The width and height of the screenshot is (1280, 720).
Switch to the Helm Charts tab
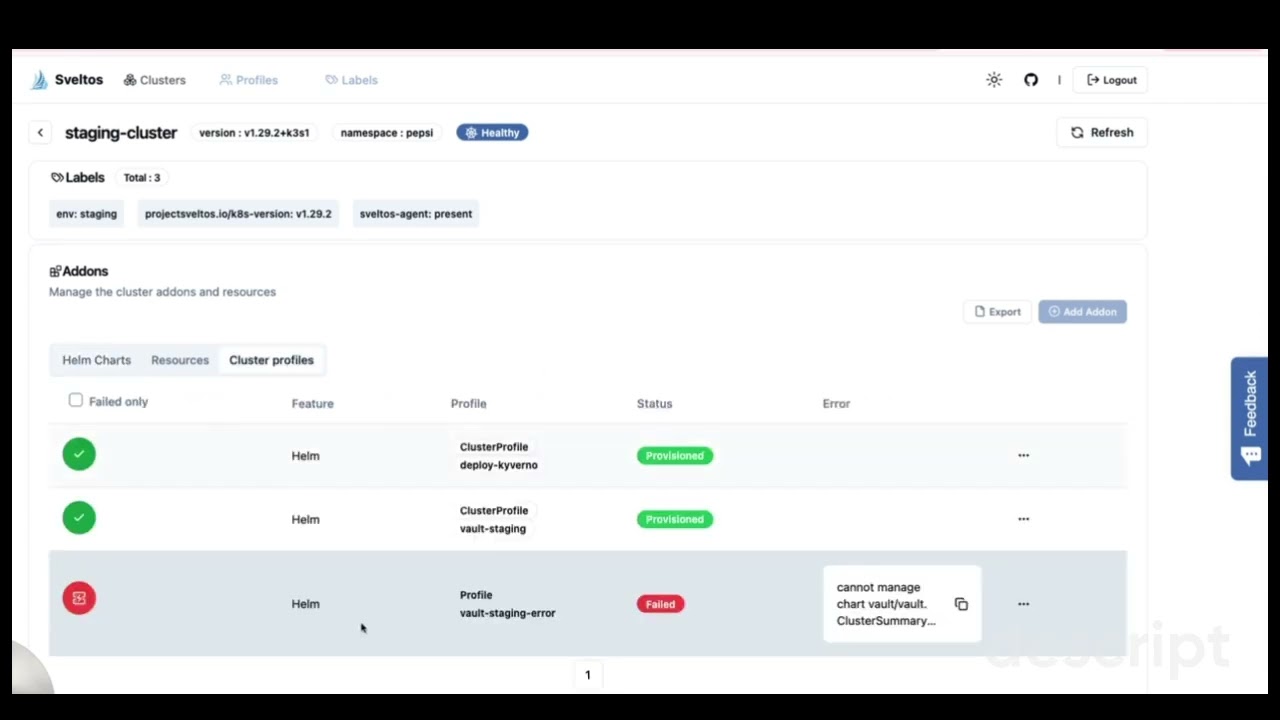(x=96, y=360)
